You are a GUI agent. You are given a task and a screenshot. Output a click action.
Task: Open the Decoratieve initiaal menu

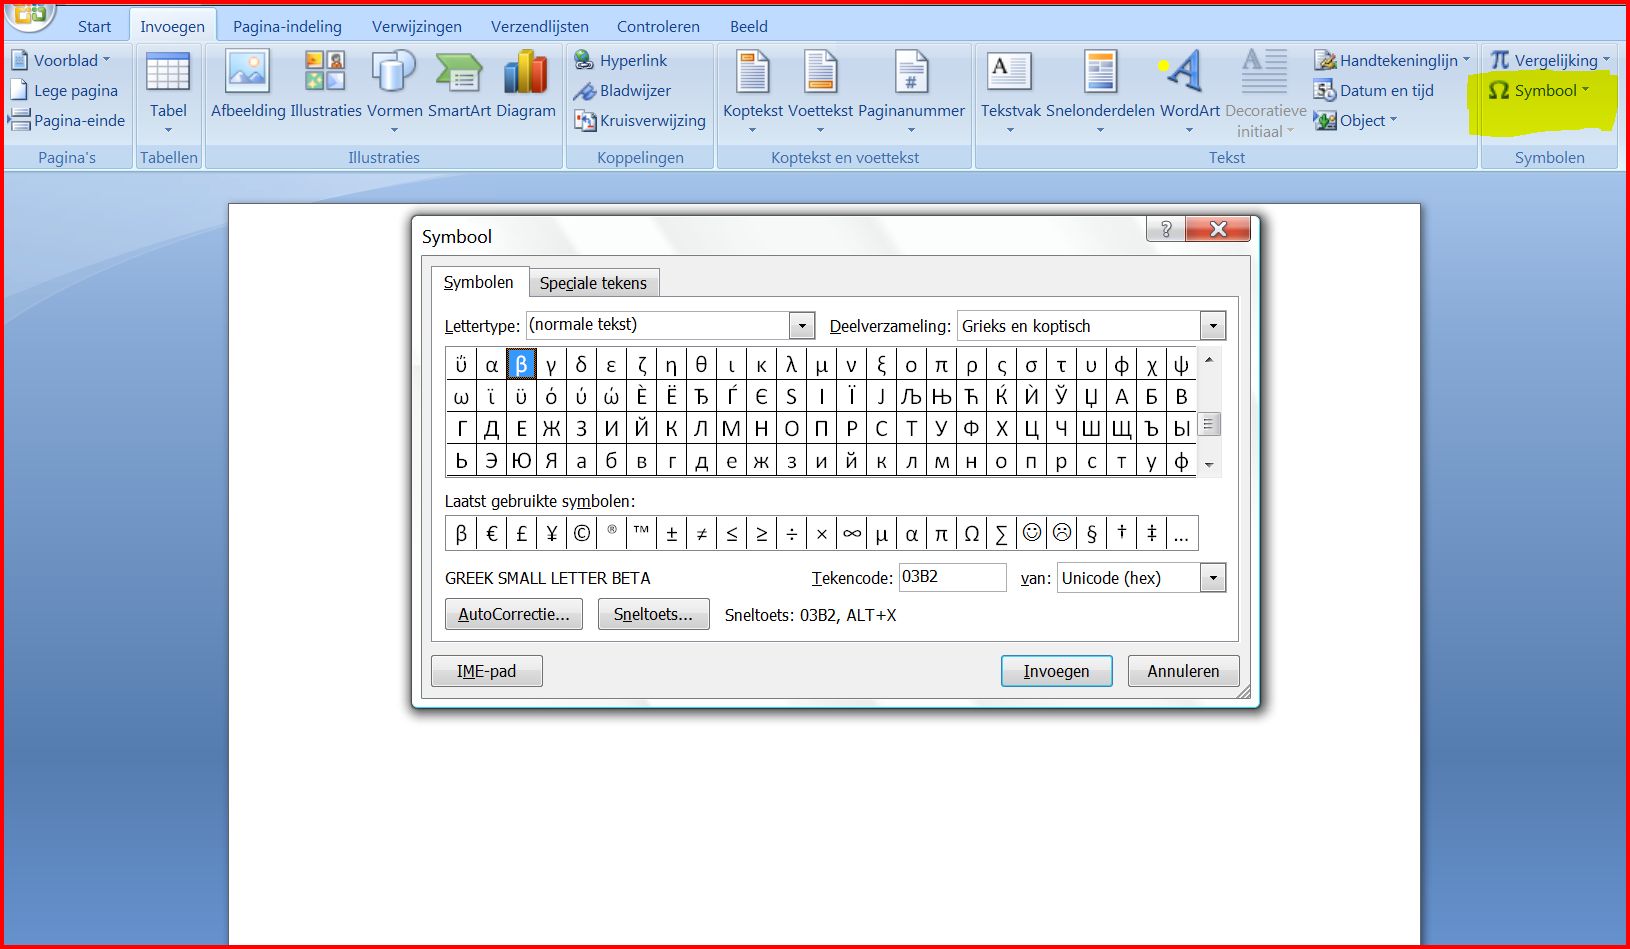pos(1265,92)
